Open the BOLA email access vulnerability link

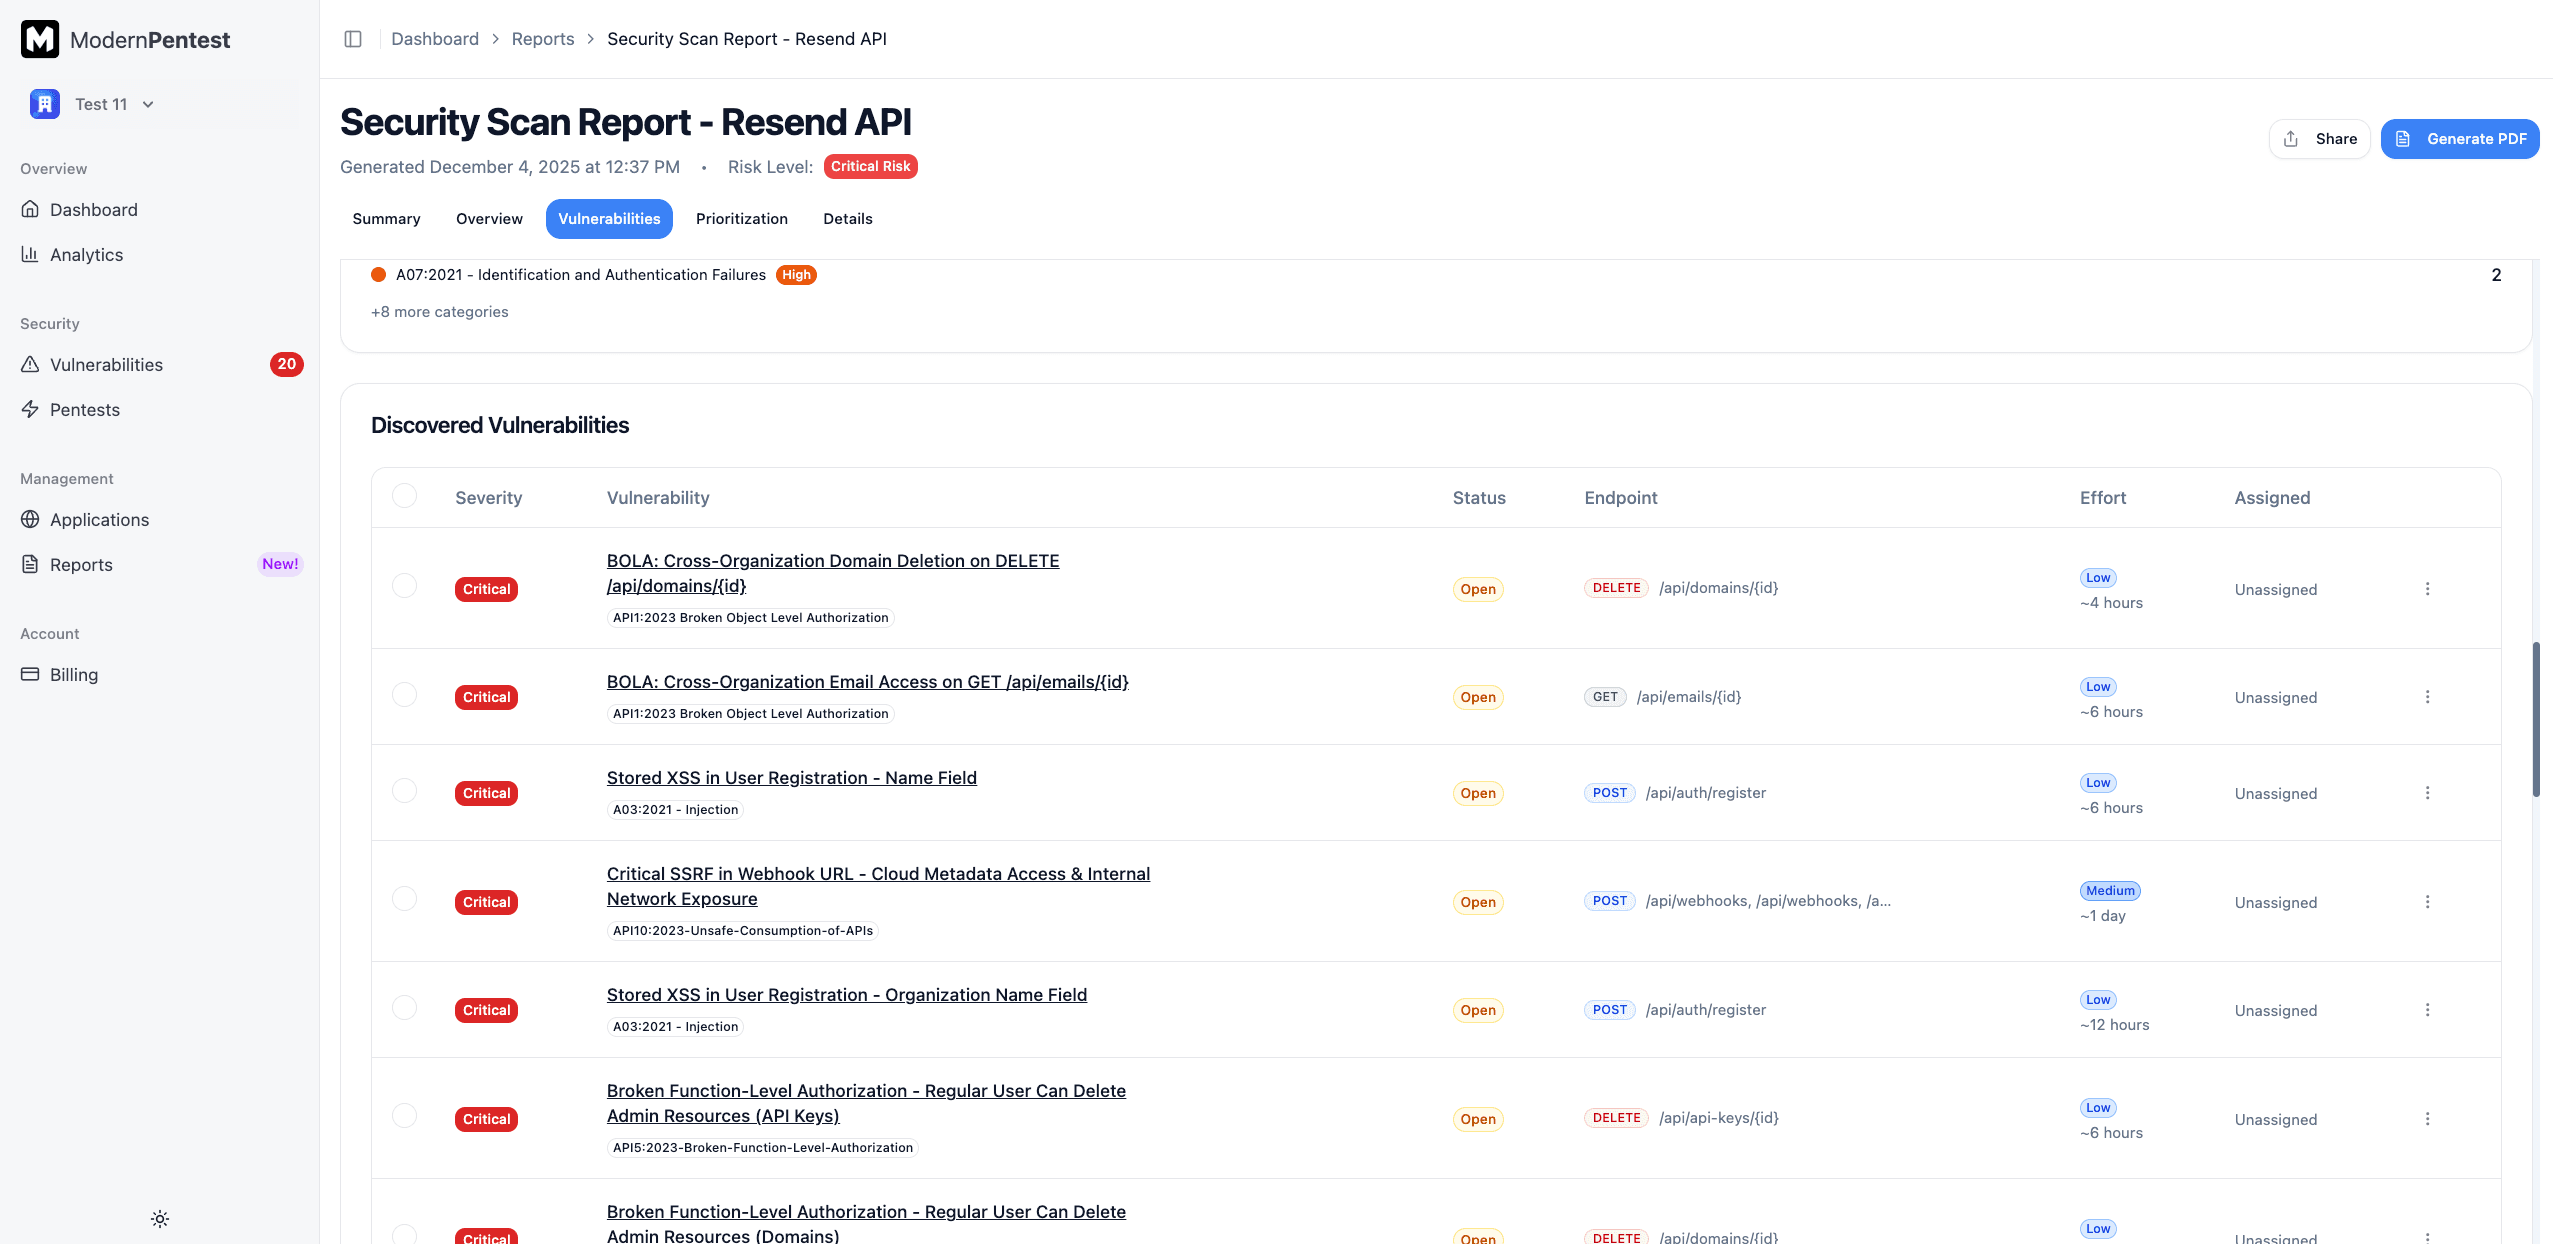866,681
